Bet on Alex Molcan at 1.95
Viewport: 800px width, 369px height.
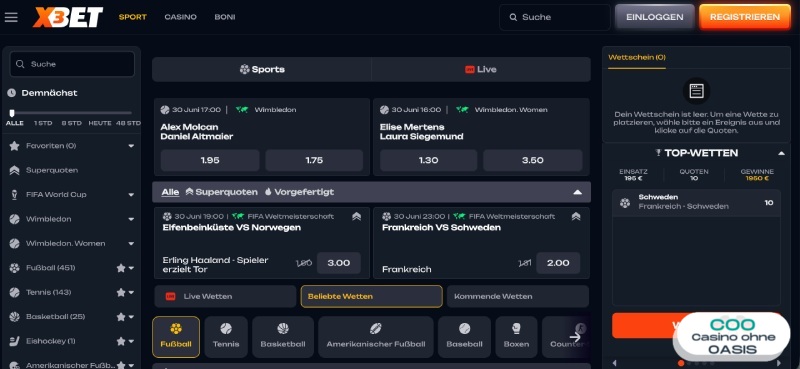pyautogui.click(x=210, y=160)
